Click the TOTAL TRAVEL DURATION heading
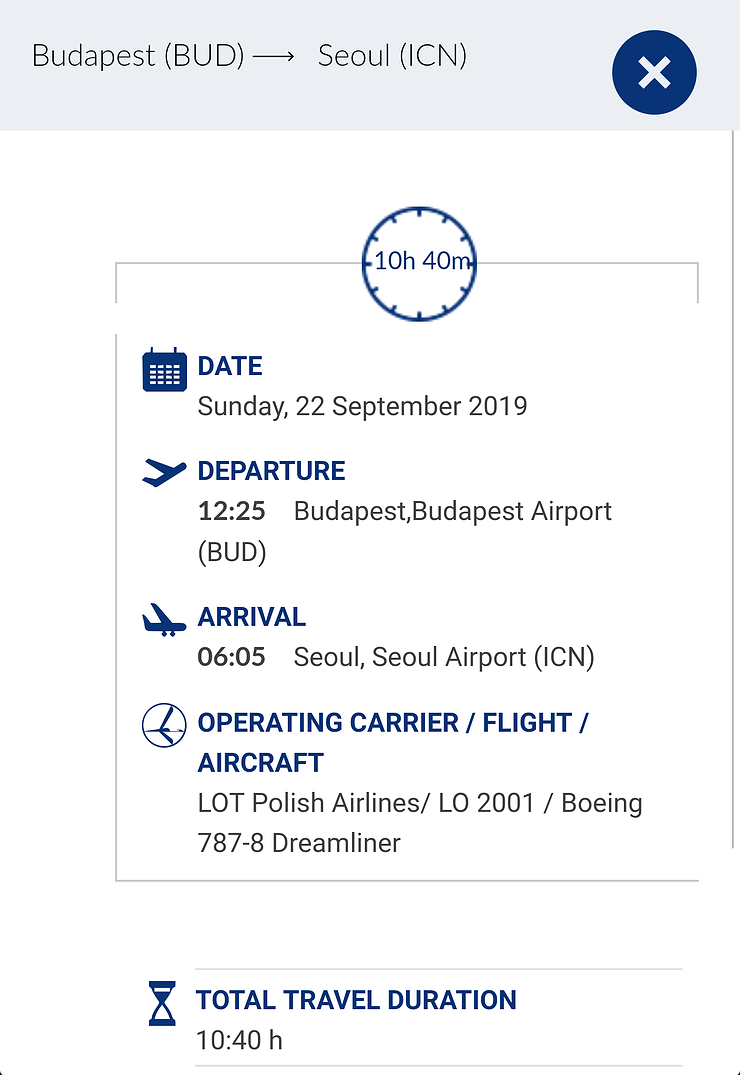This screenshot has height=1075, width=740. (356, 1000)
